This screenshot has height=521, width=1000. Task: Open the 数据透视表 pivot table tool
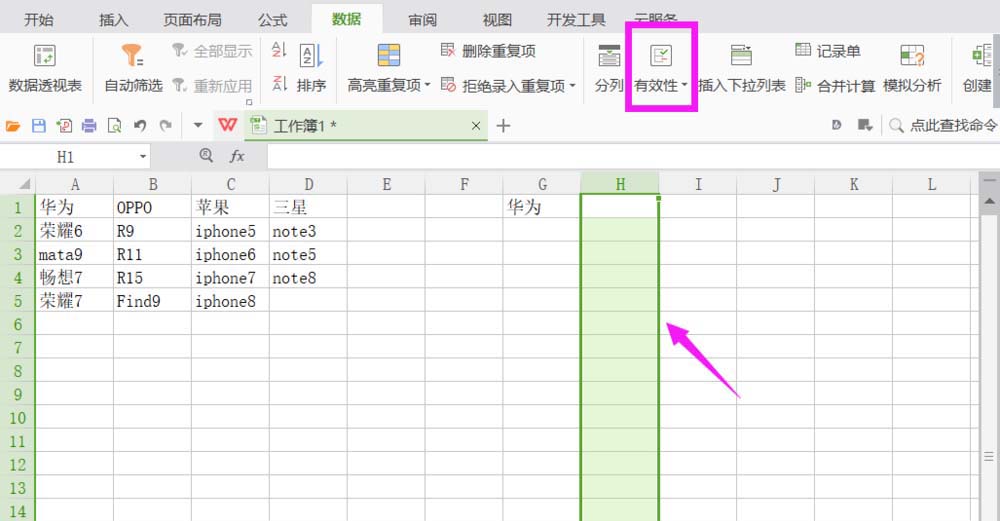[45, 69]
